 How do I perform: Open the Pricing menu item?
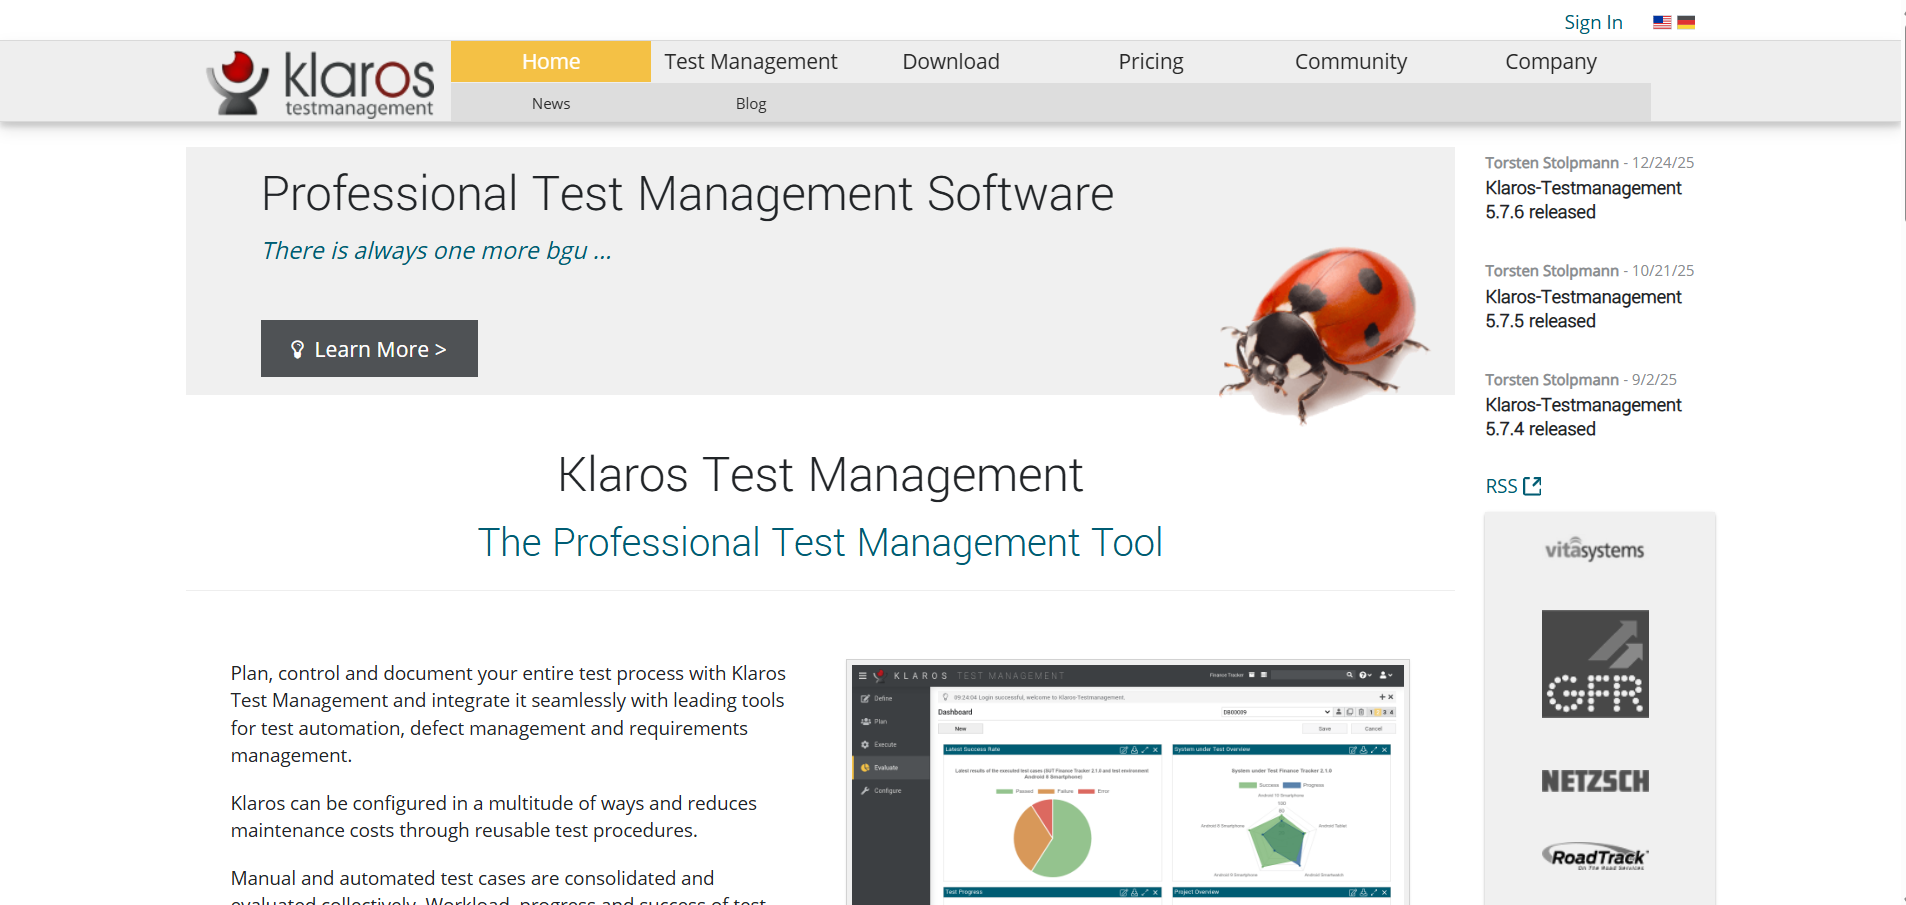1151,61
